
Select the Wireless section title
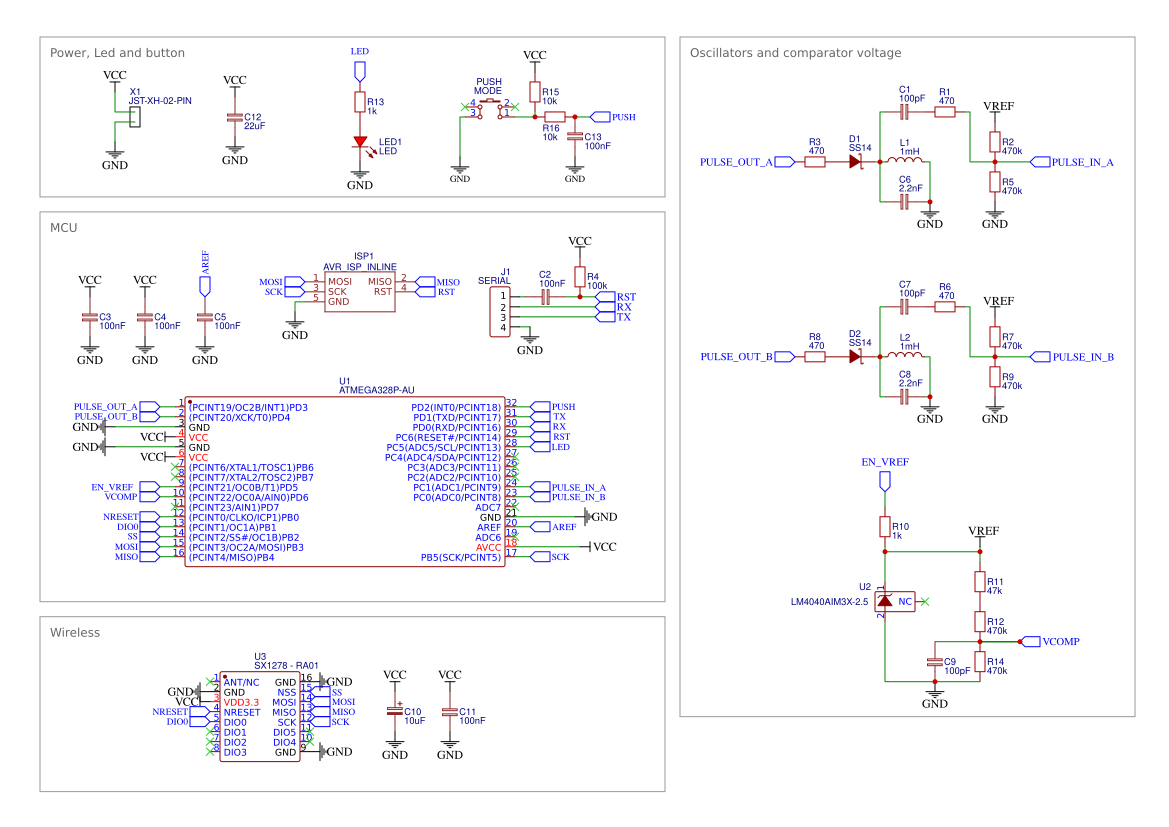(74, 632)
